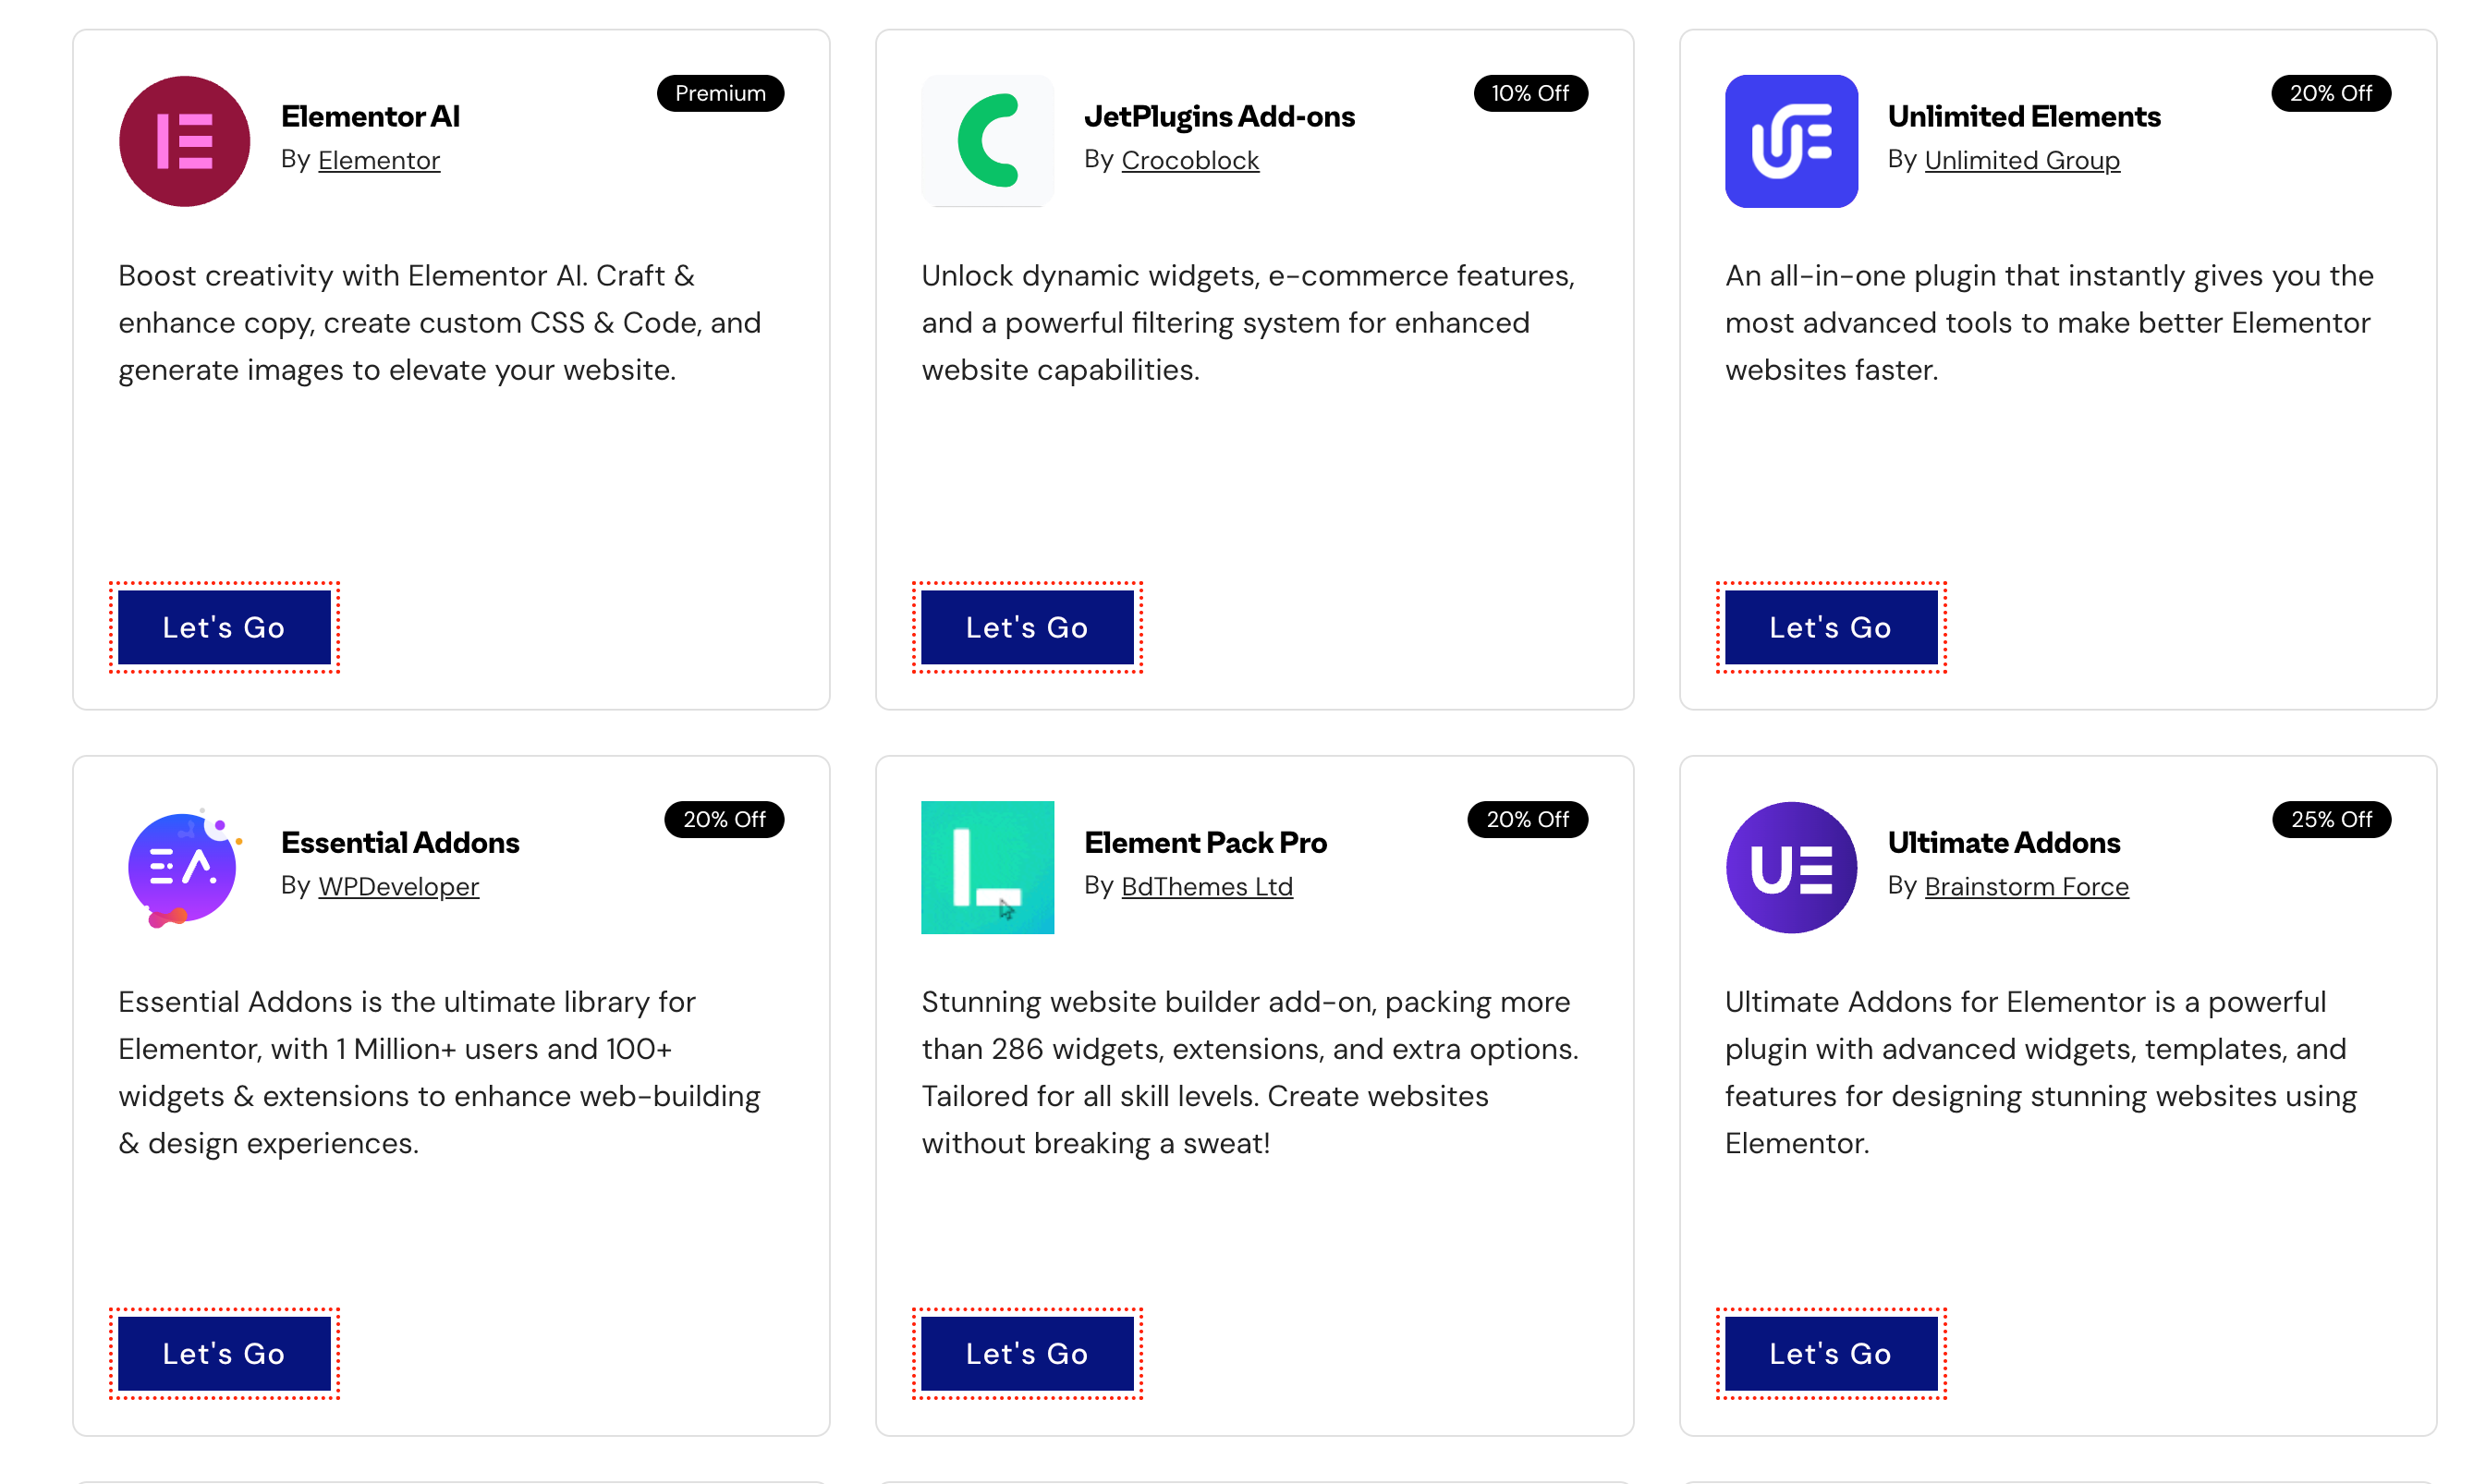Open the WPDeveloper author link
2486x1484 pixels.
pos(398,886)
